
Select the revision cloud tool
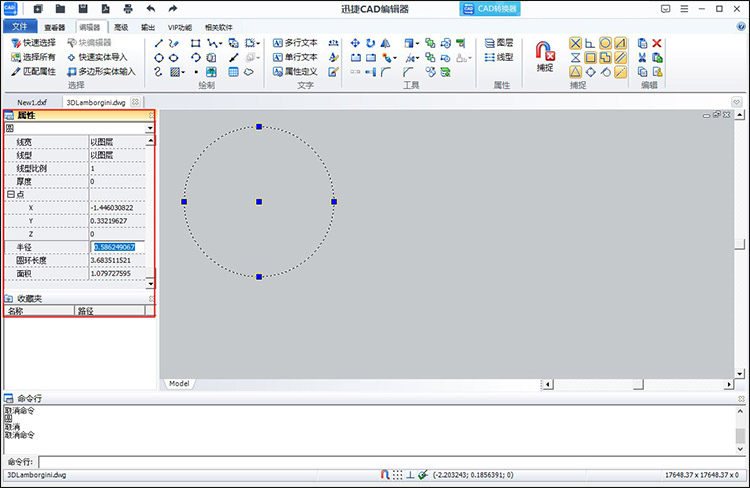(x=249, y=72)
